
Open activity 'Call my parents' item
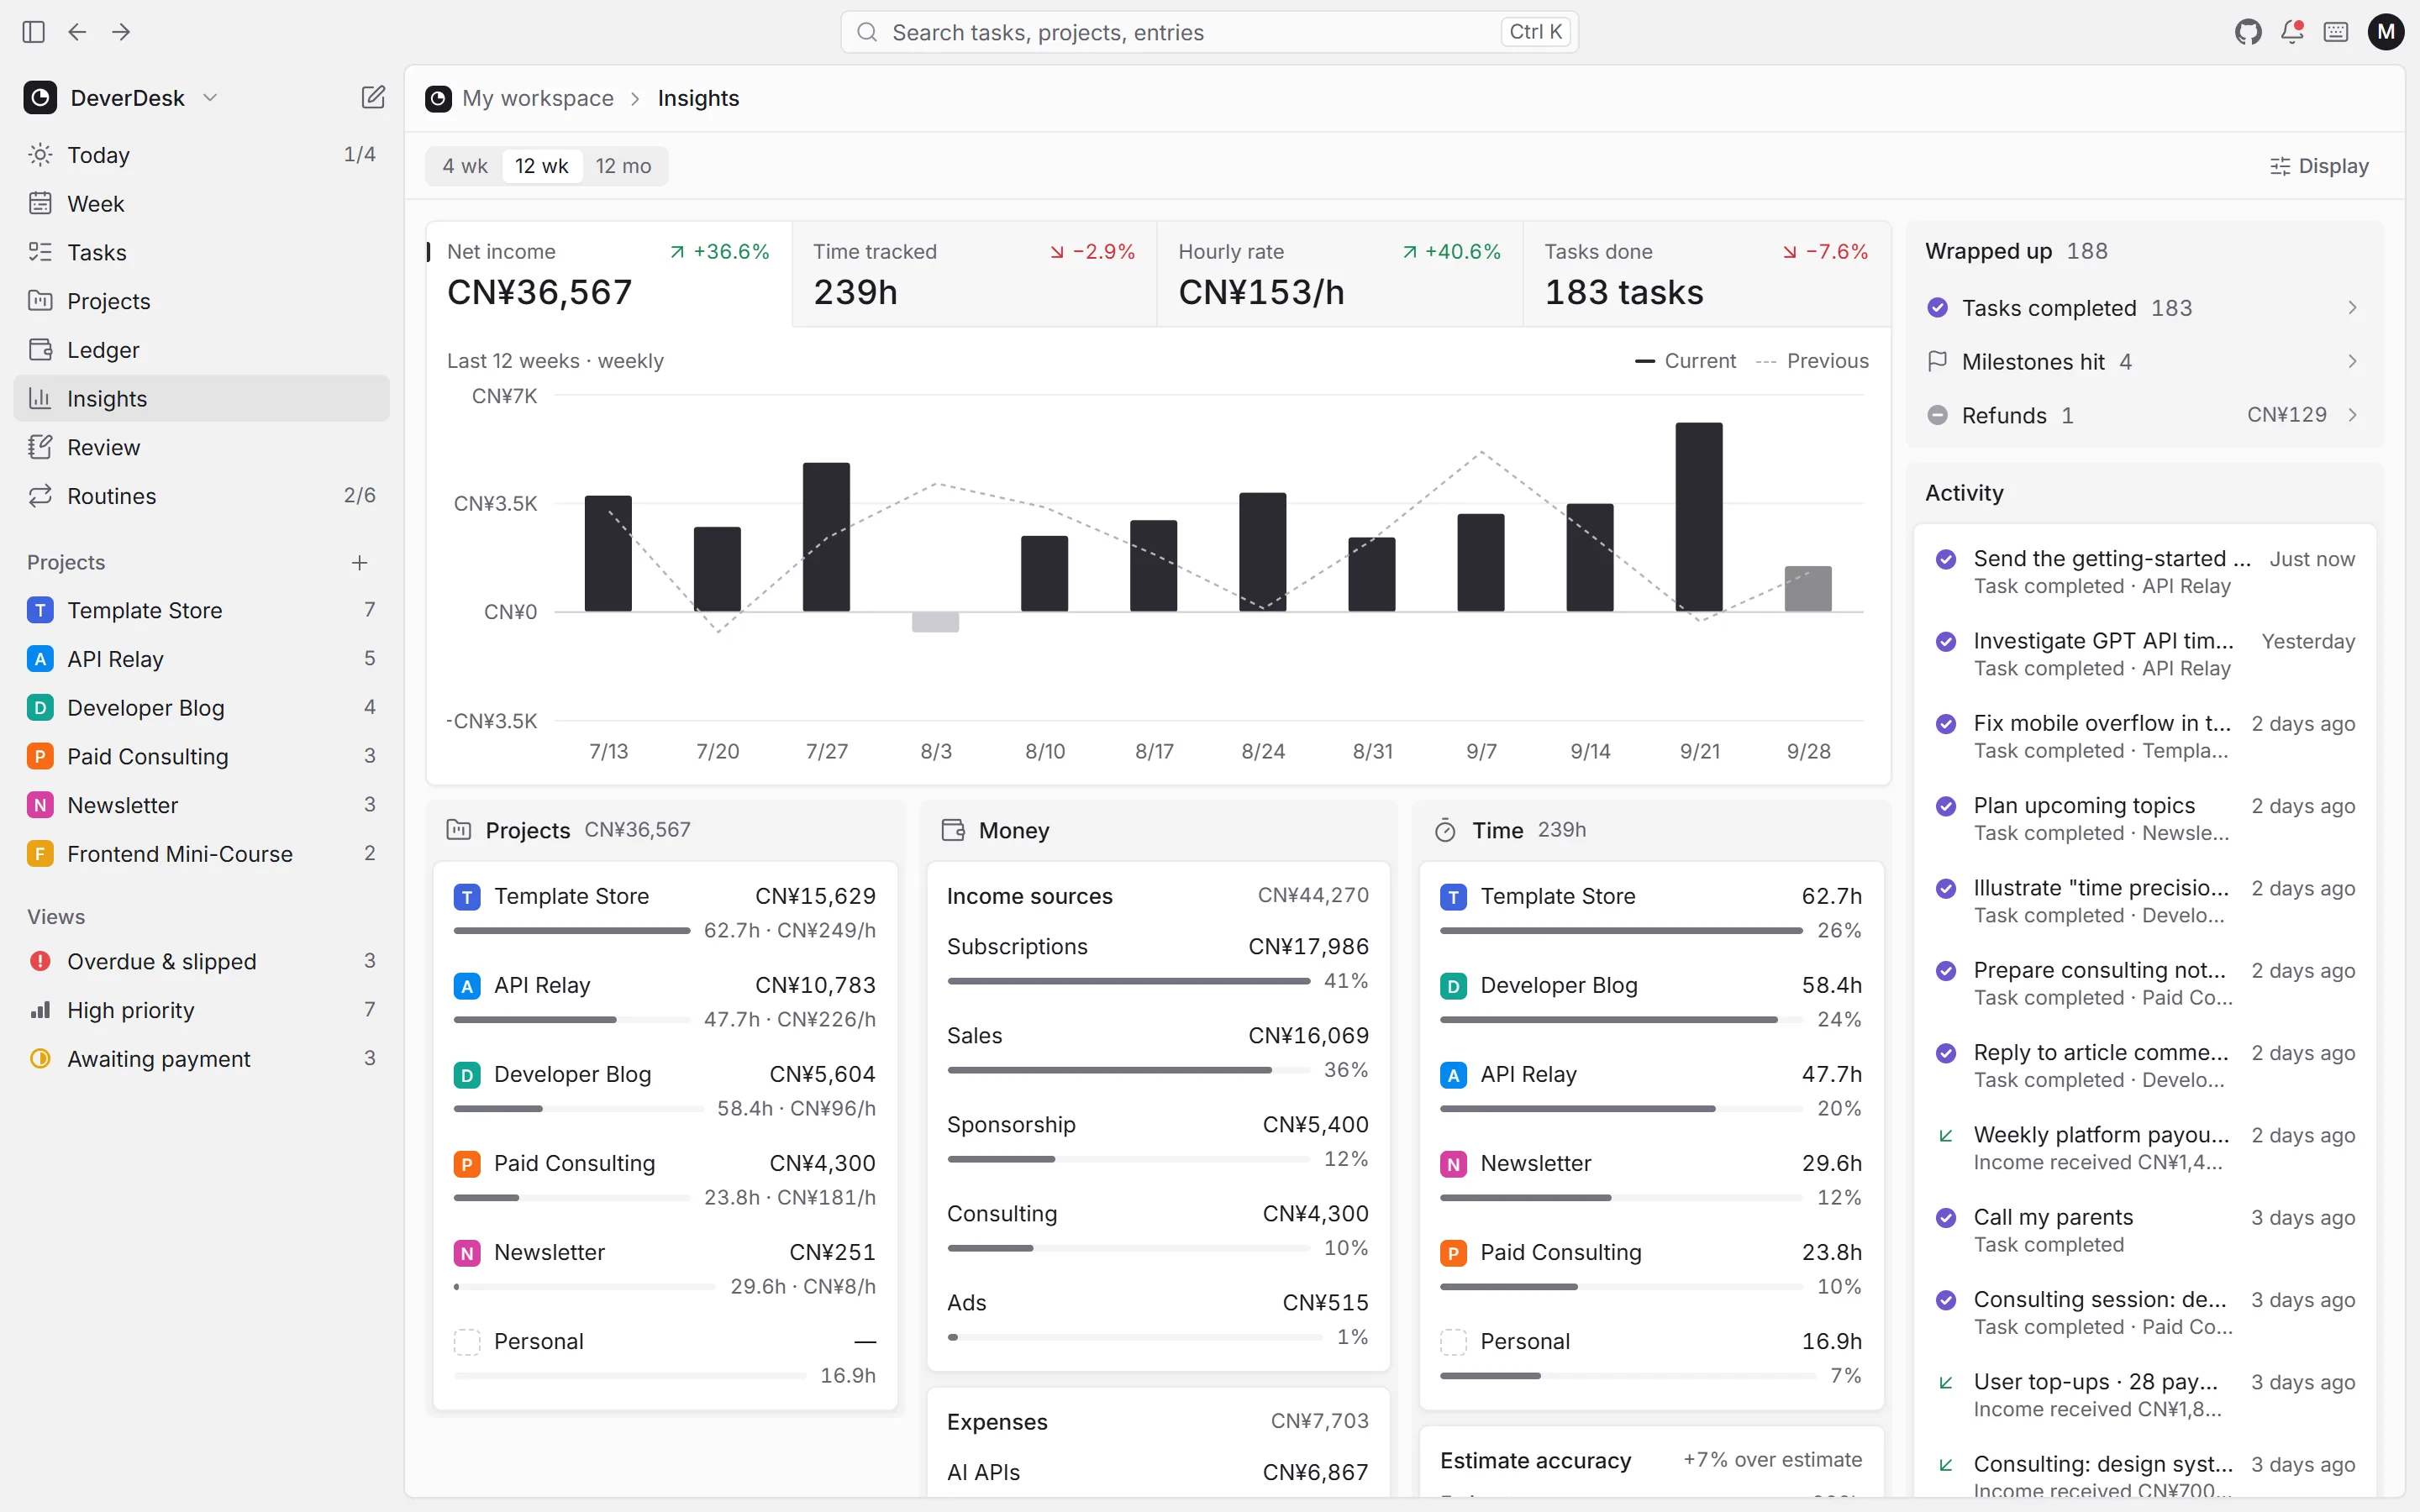tap(2144, 1230)
